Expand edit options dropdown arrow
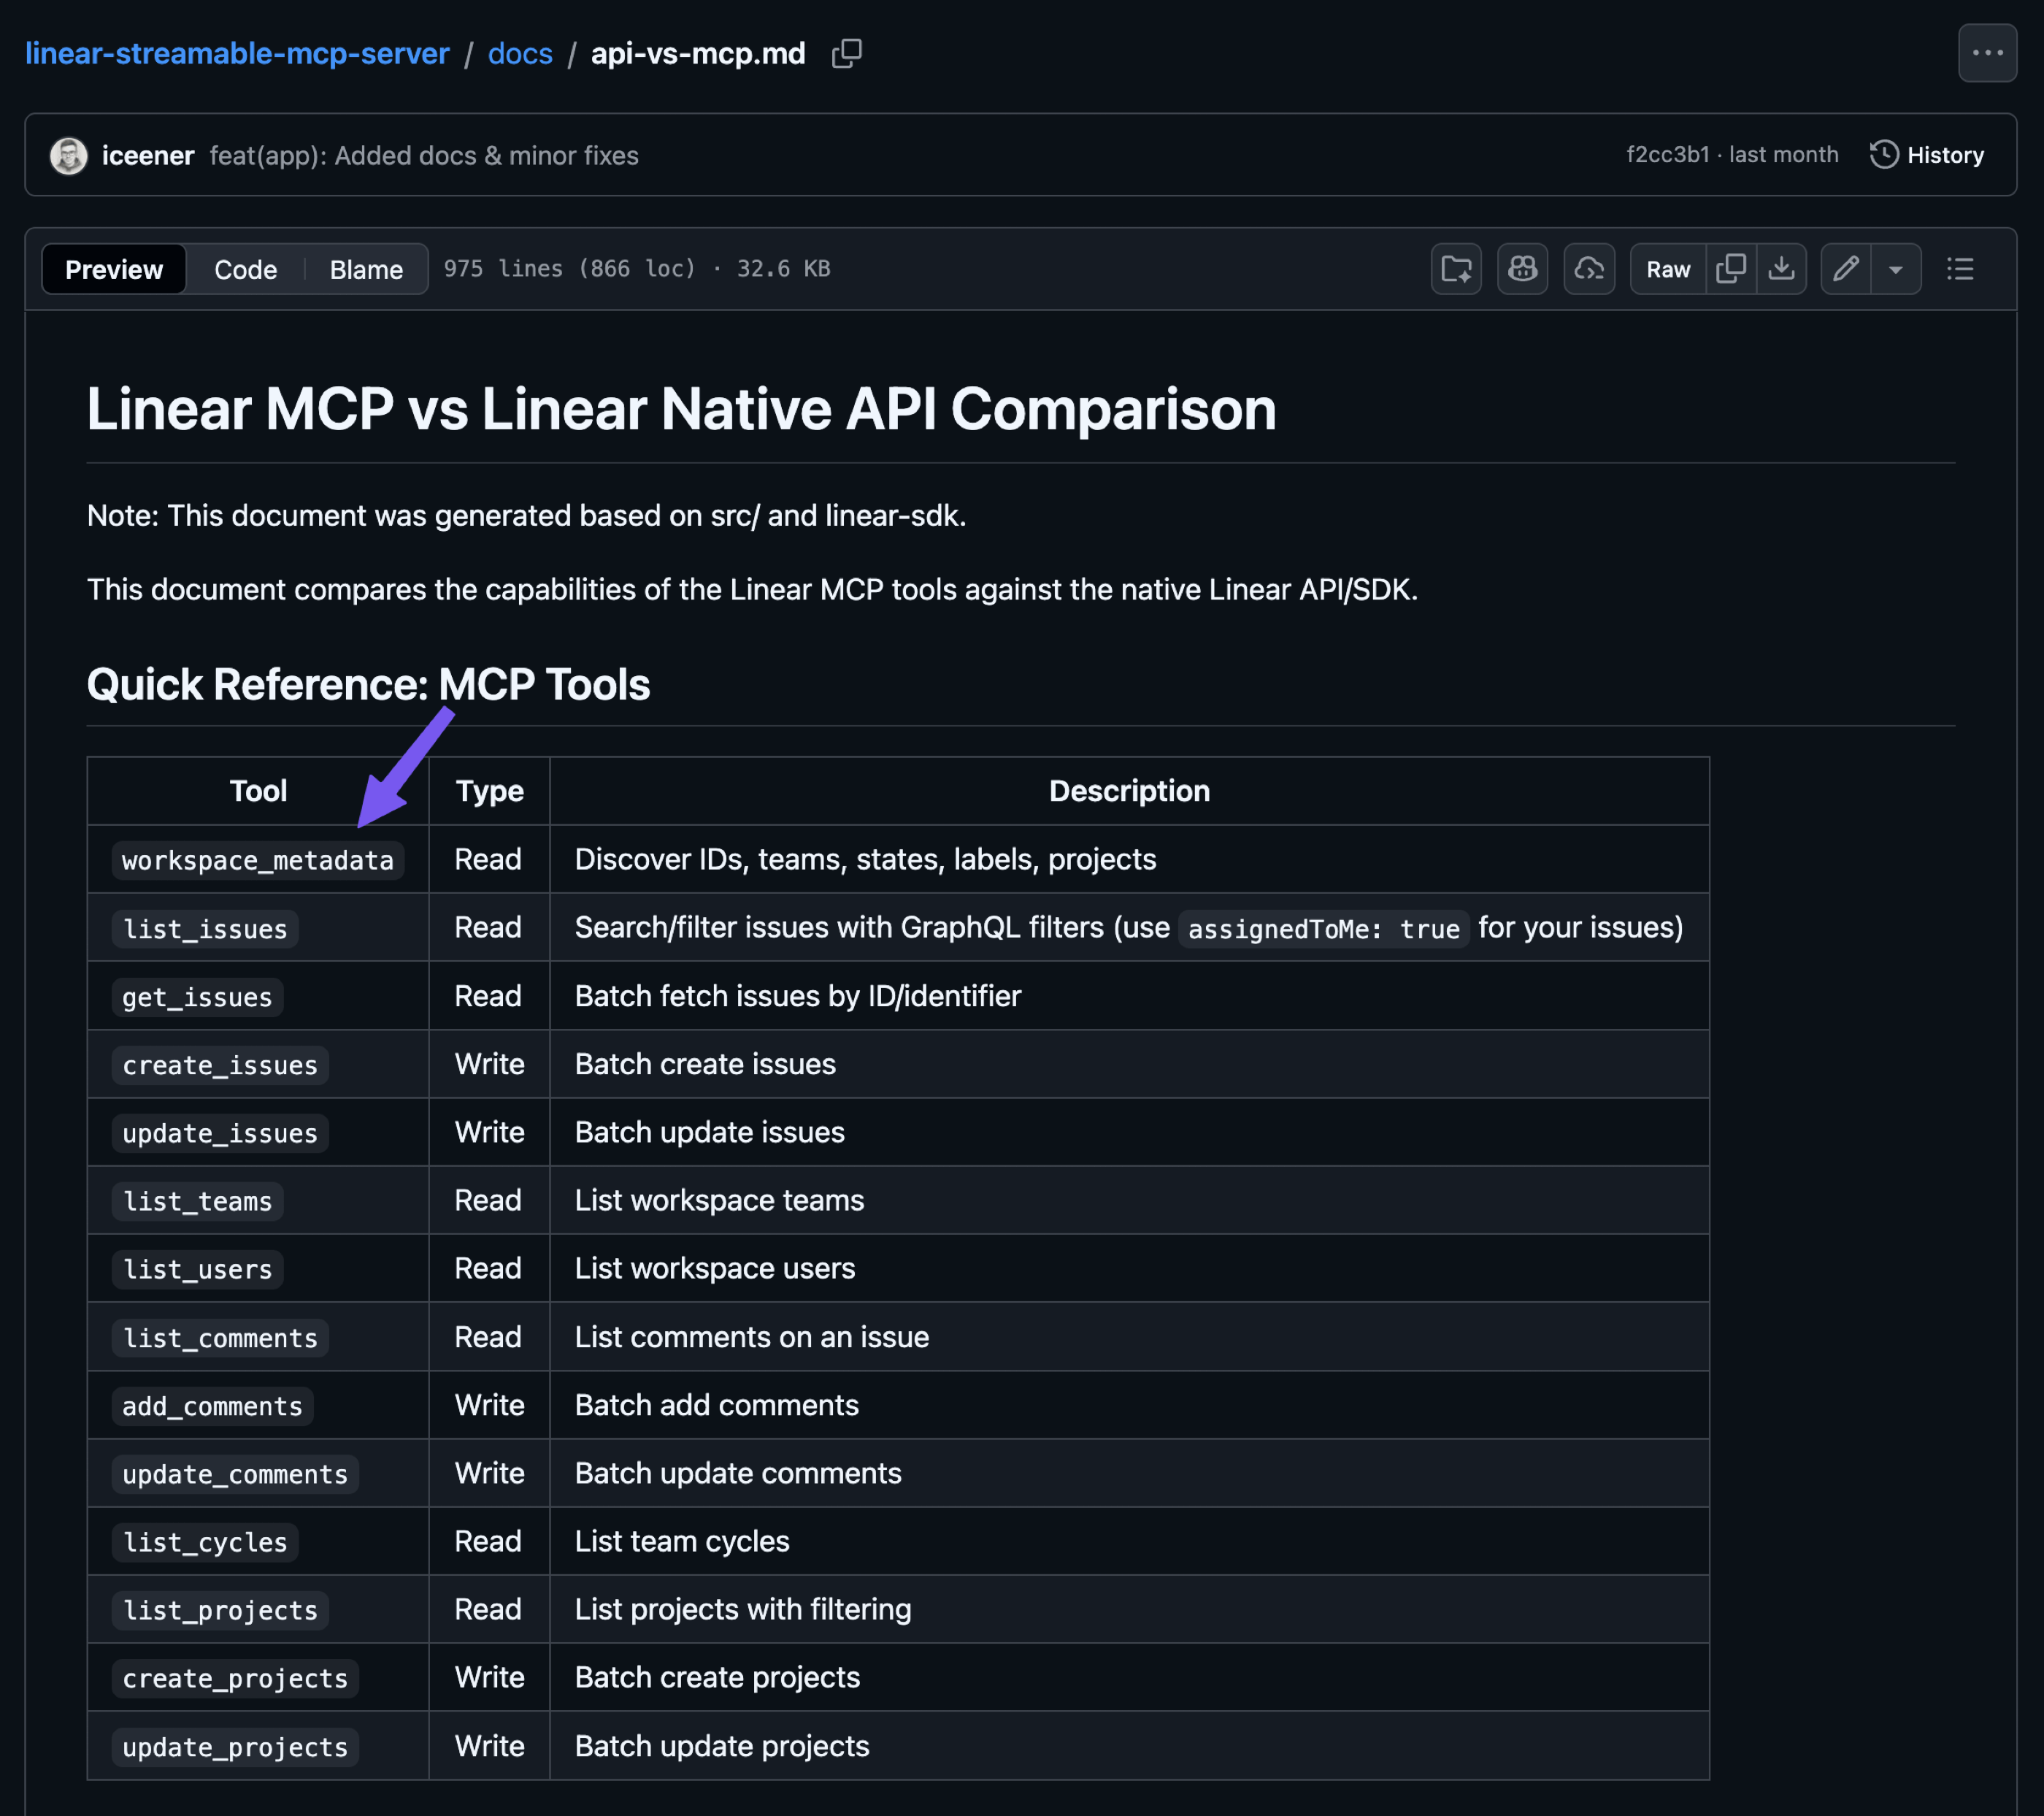Screen dimensions: 2044x1816 tap(1895, 269)
